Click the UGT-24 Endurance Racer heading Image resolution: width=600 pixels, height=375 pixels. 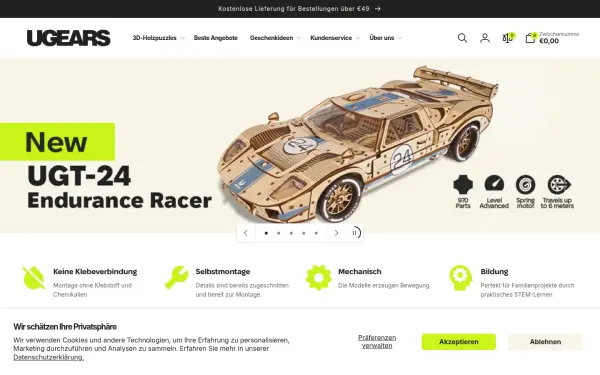(119, 187)
